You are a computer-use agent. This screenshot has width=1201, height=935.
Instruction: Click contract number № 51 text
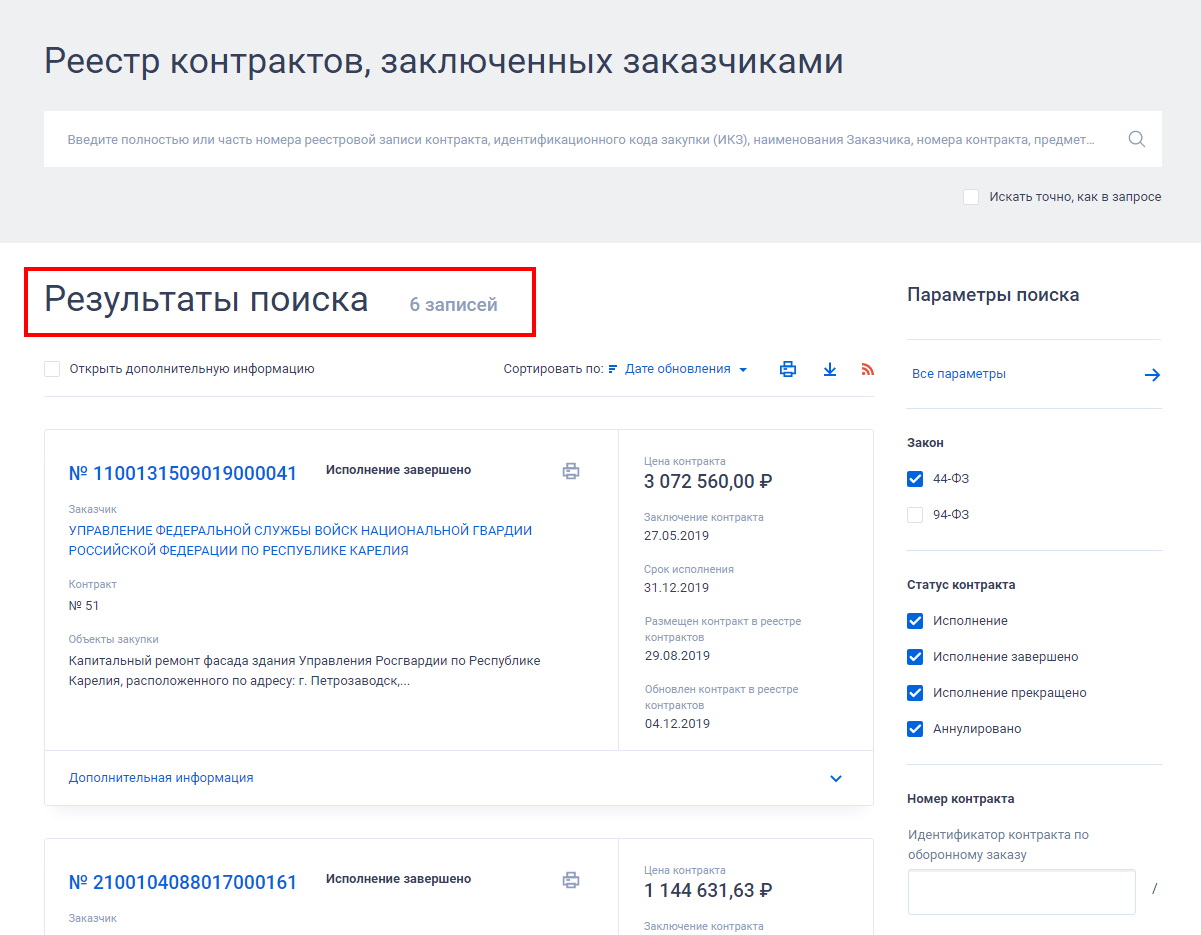pyautogui.click(x=84, y=606)
